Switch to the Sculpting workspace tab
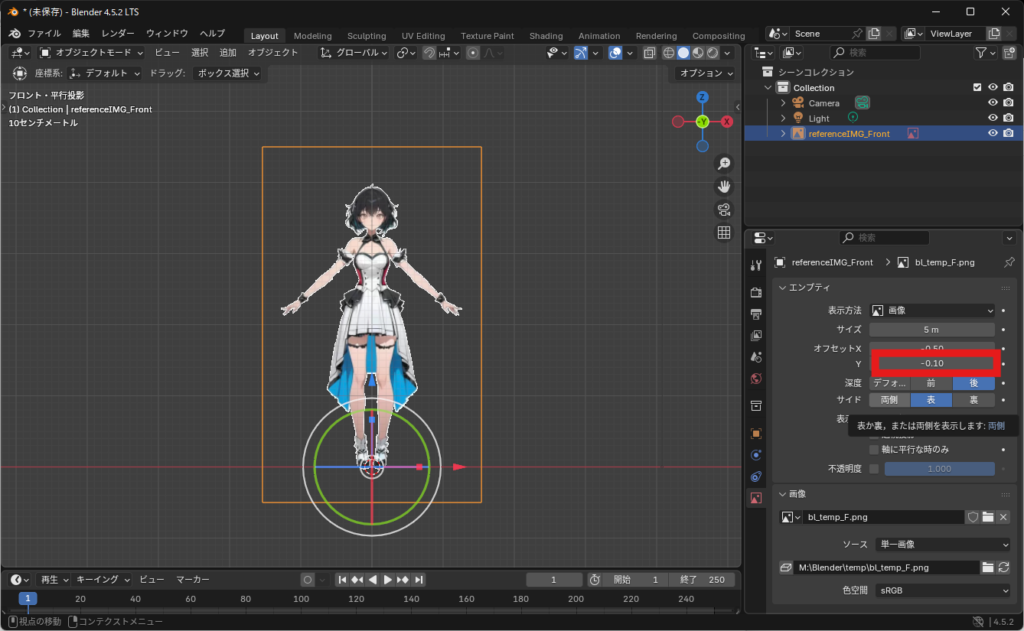 click(x=366, y=36)
